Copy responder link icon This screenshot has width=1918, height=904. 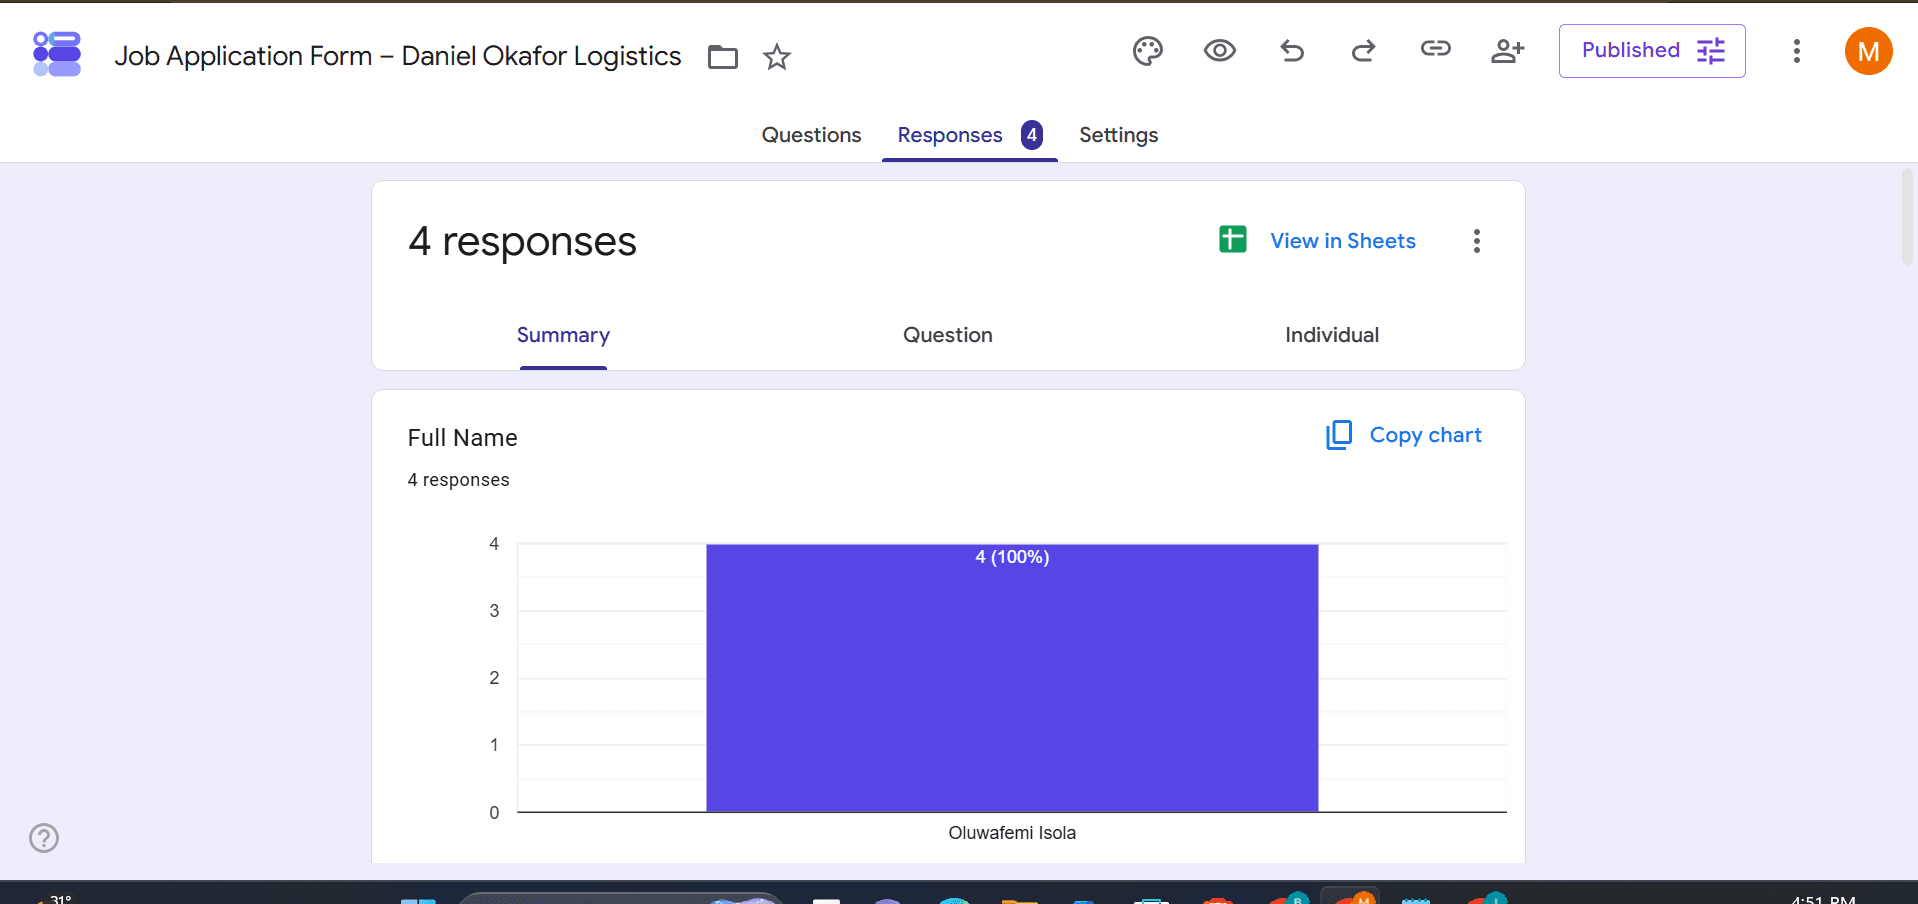1436,49
